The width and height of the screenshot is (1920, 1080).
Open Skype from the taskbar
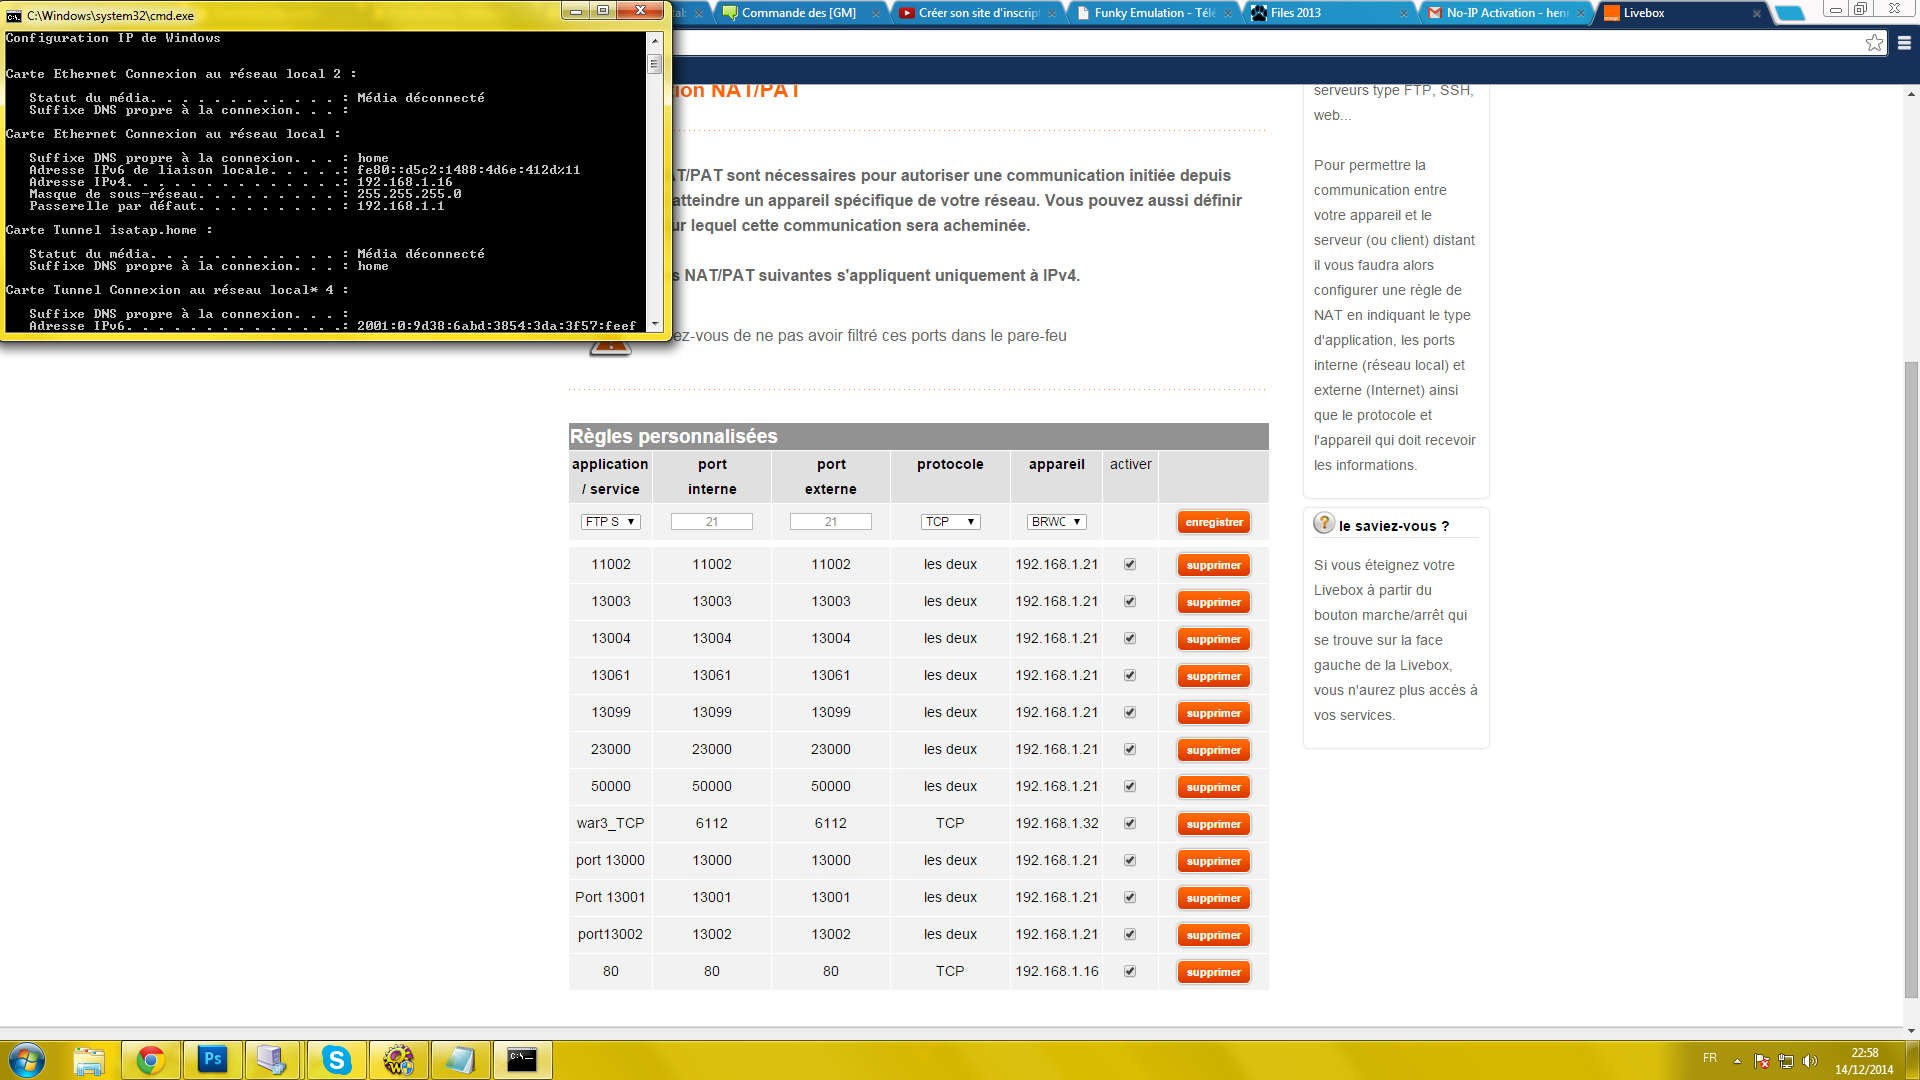(x=337, y=1060)
